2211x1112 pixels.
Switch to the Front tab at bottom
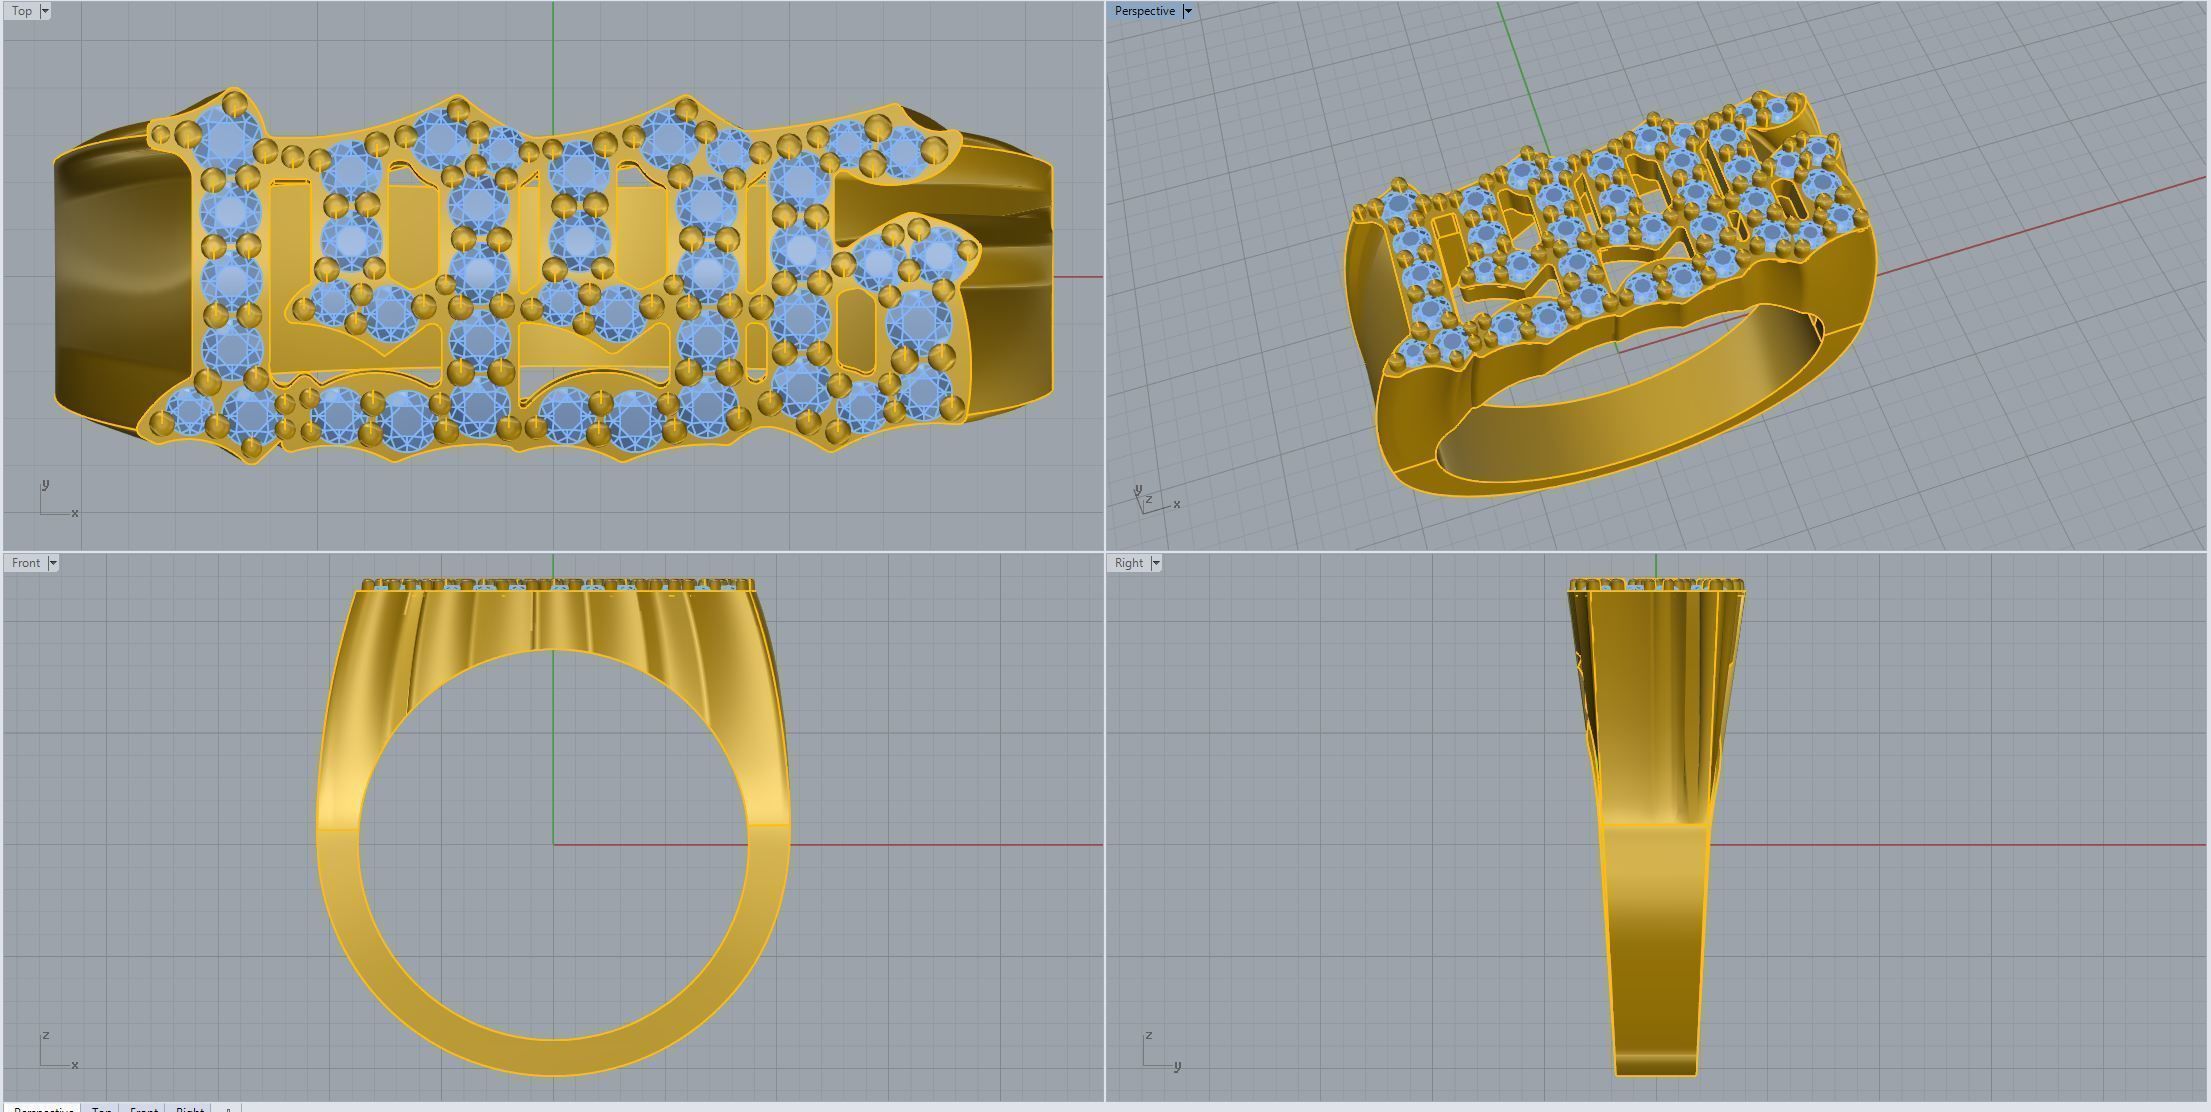click(x=143, y=1108)
